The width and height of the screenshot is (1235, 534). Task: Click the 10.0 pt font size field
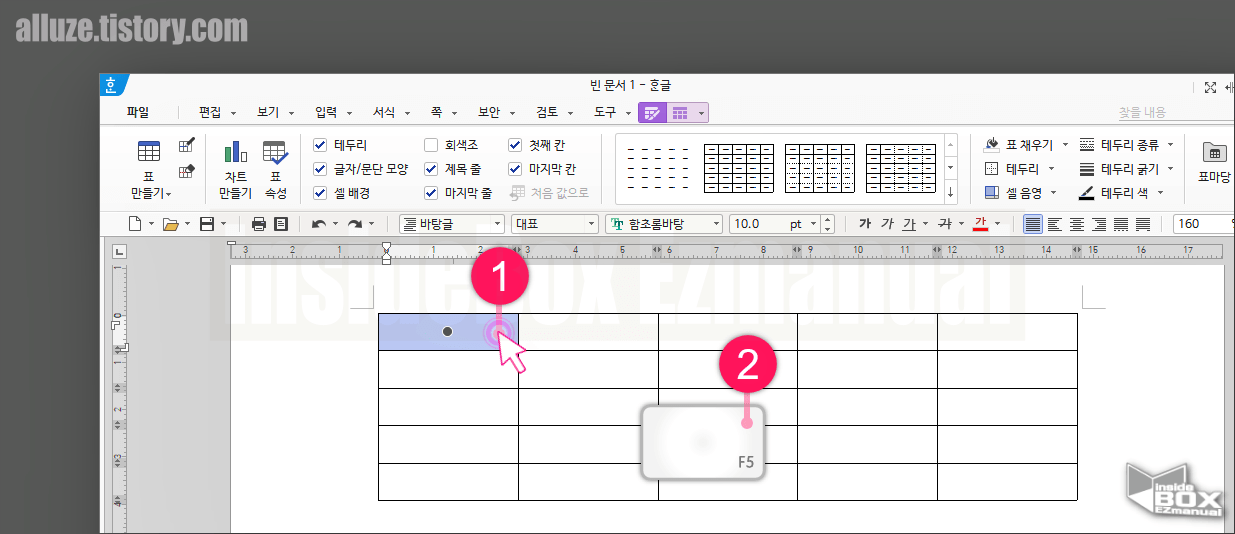pyautogui.click(x=774, y=224)
